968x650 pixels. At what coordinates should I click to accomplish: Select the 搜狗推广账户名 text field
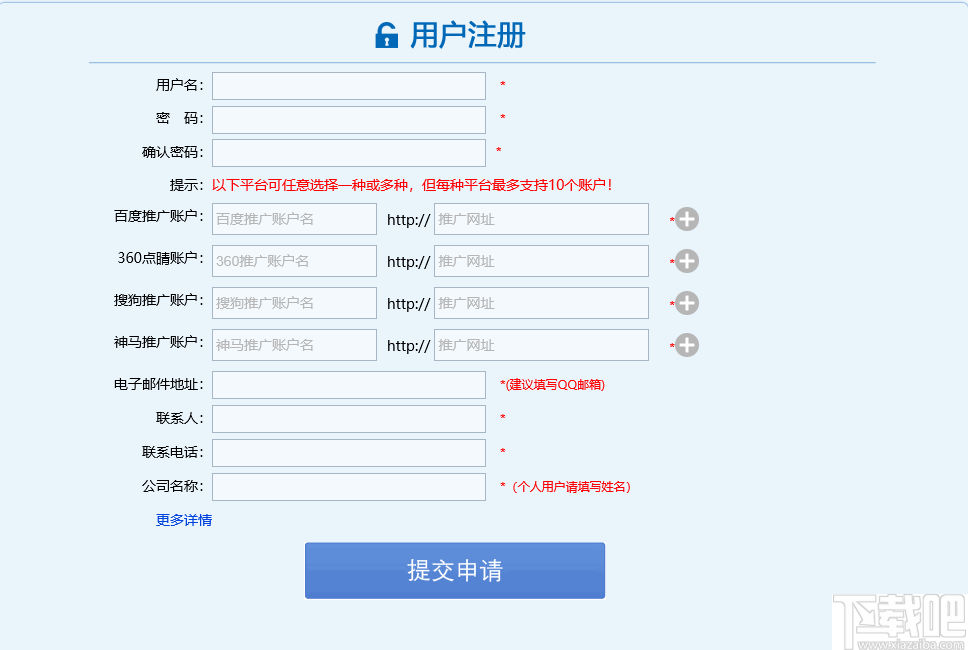pos(293,302)
